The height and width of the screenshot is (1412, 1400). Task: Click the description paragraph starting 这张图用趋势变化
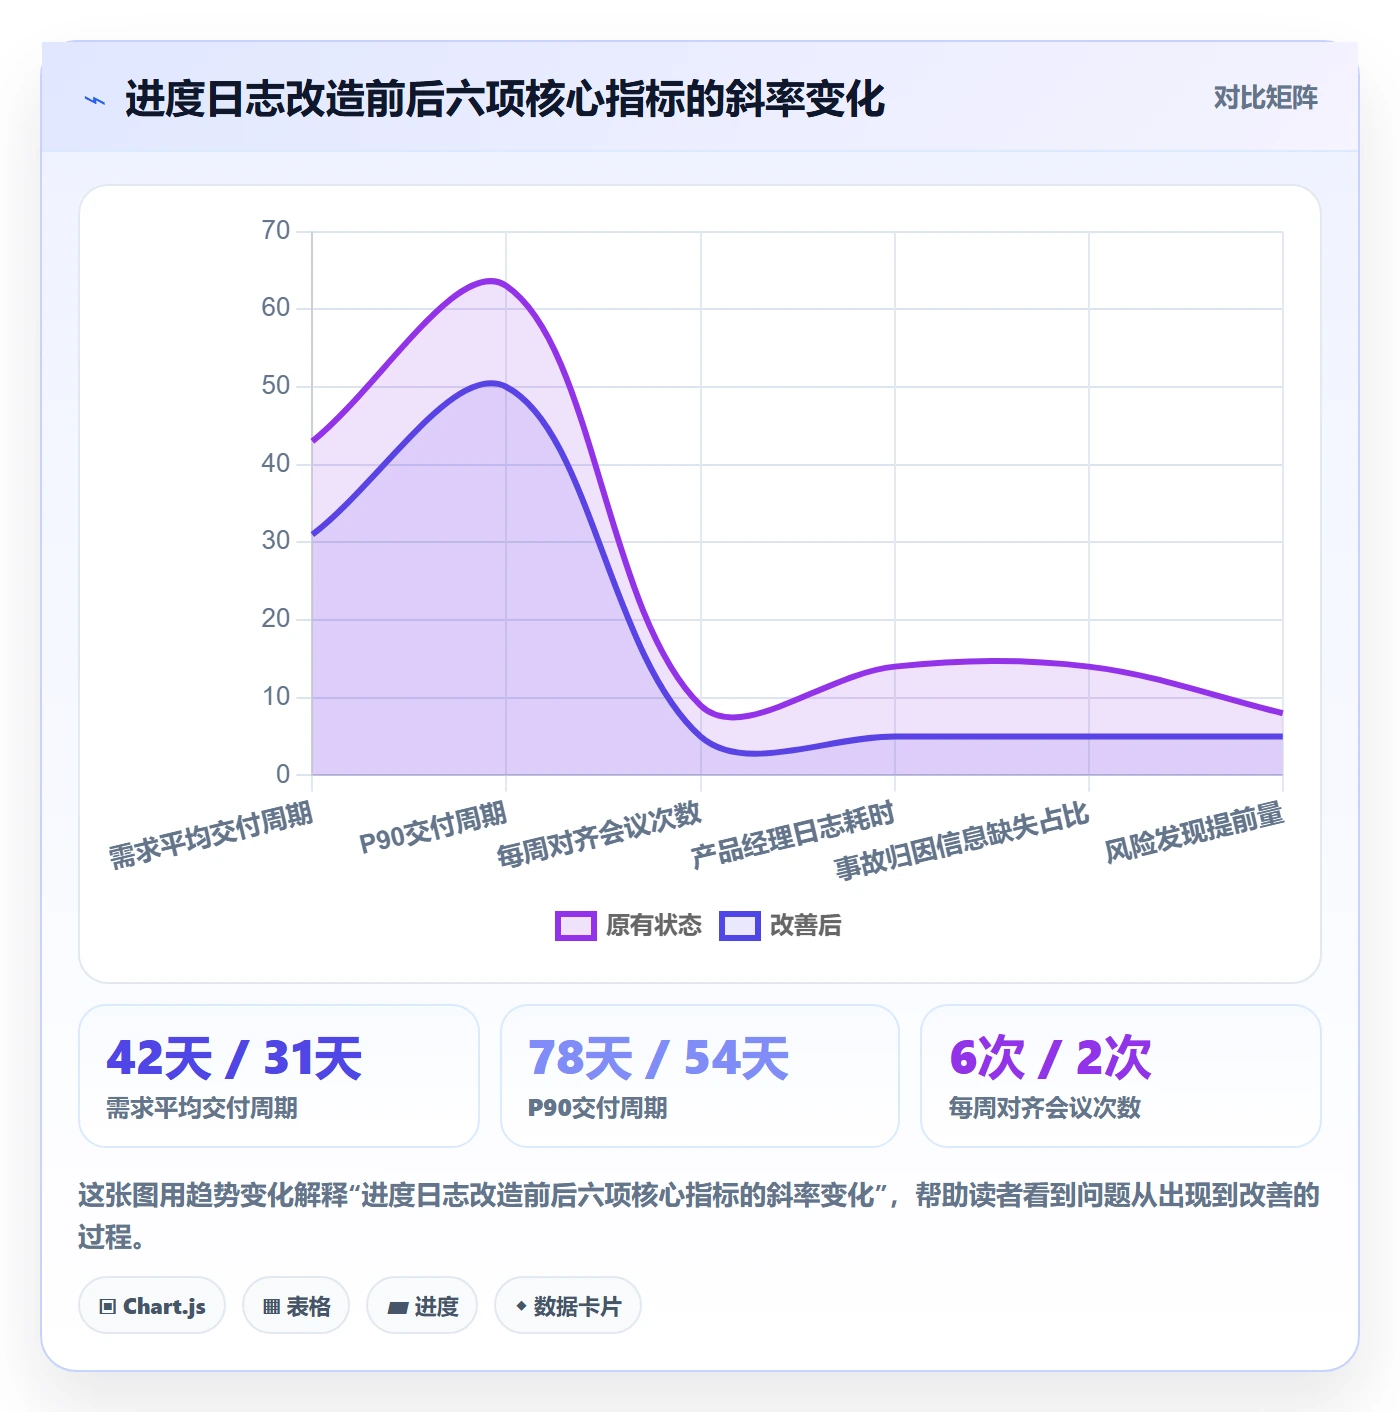[x=699, y=1216]
